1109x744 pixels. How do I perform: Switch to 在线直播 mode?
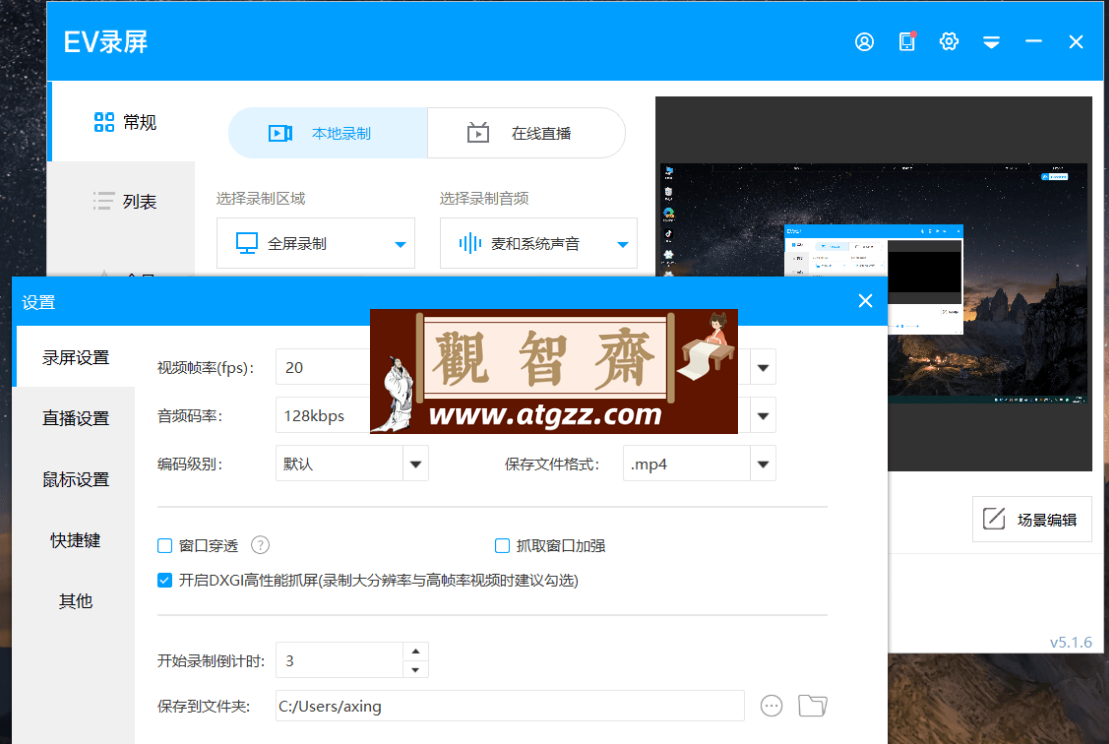(526, 133)
